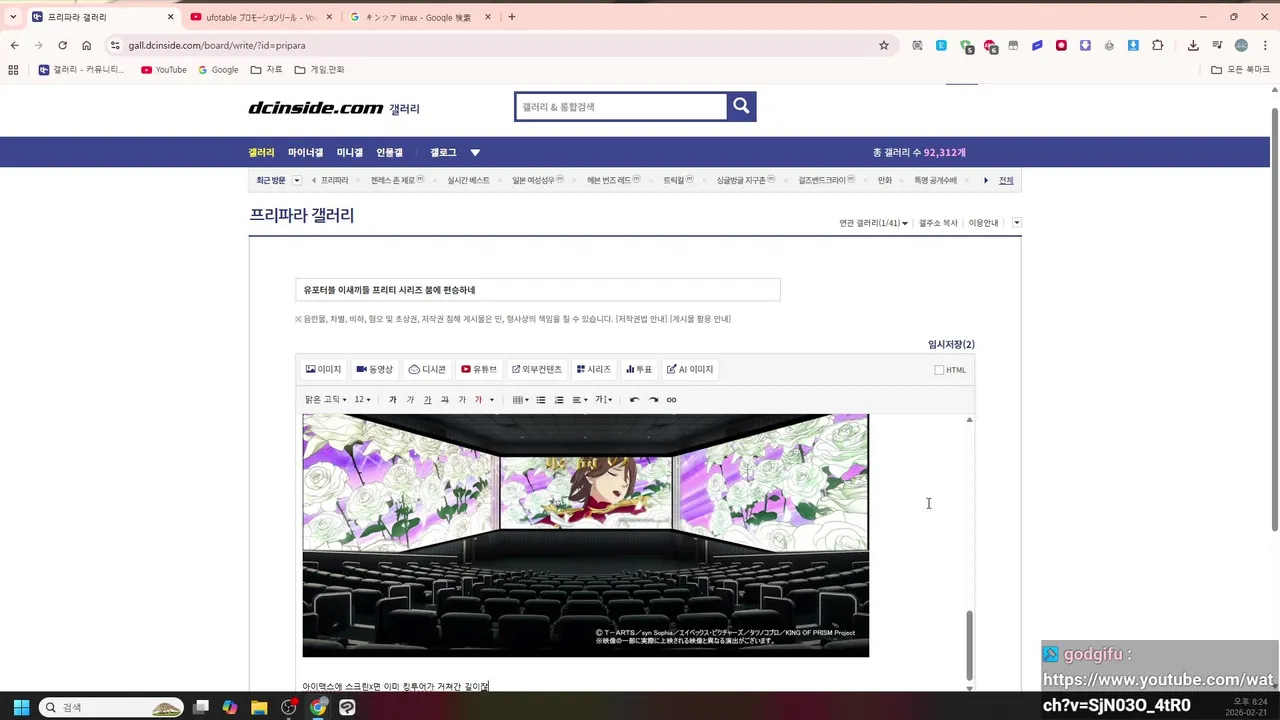Open the 저작권법 안내 link

641,319
